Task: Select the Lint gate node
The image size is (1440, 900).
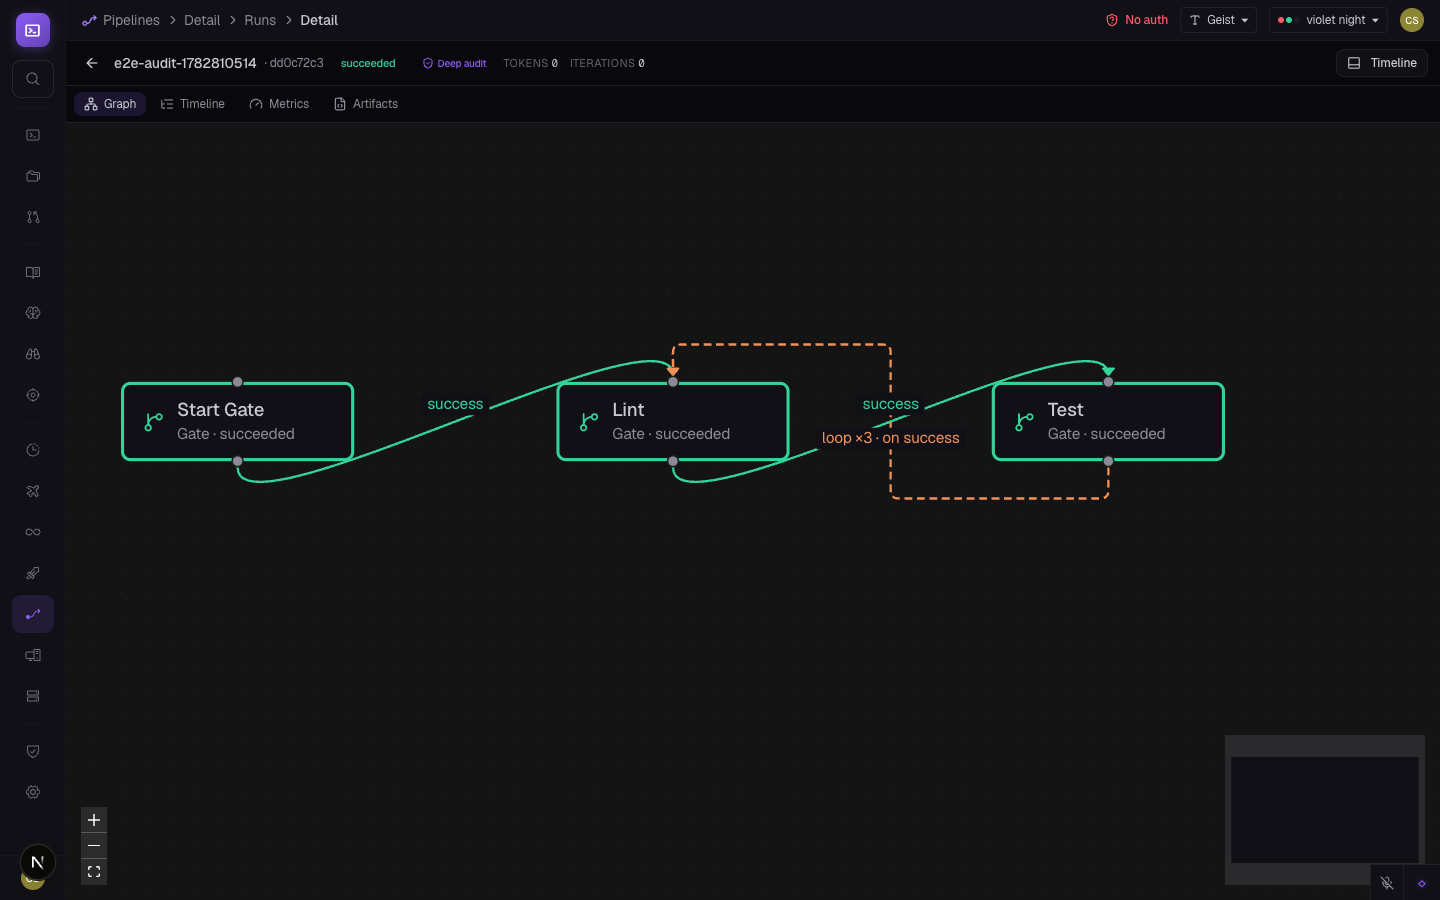Action: pyautogui.click(x=673, y=421)
